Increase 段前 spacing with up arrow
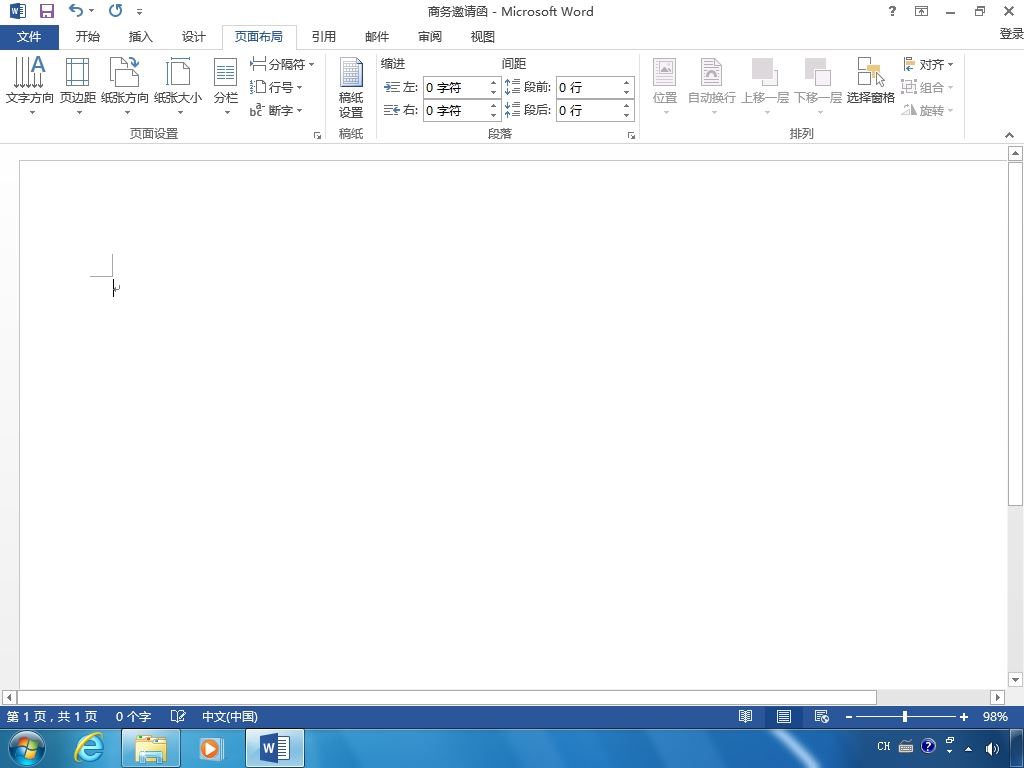The image size is (1024, 768). (x=626, y=82)
